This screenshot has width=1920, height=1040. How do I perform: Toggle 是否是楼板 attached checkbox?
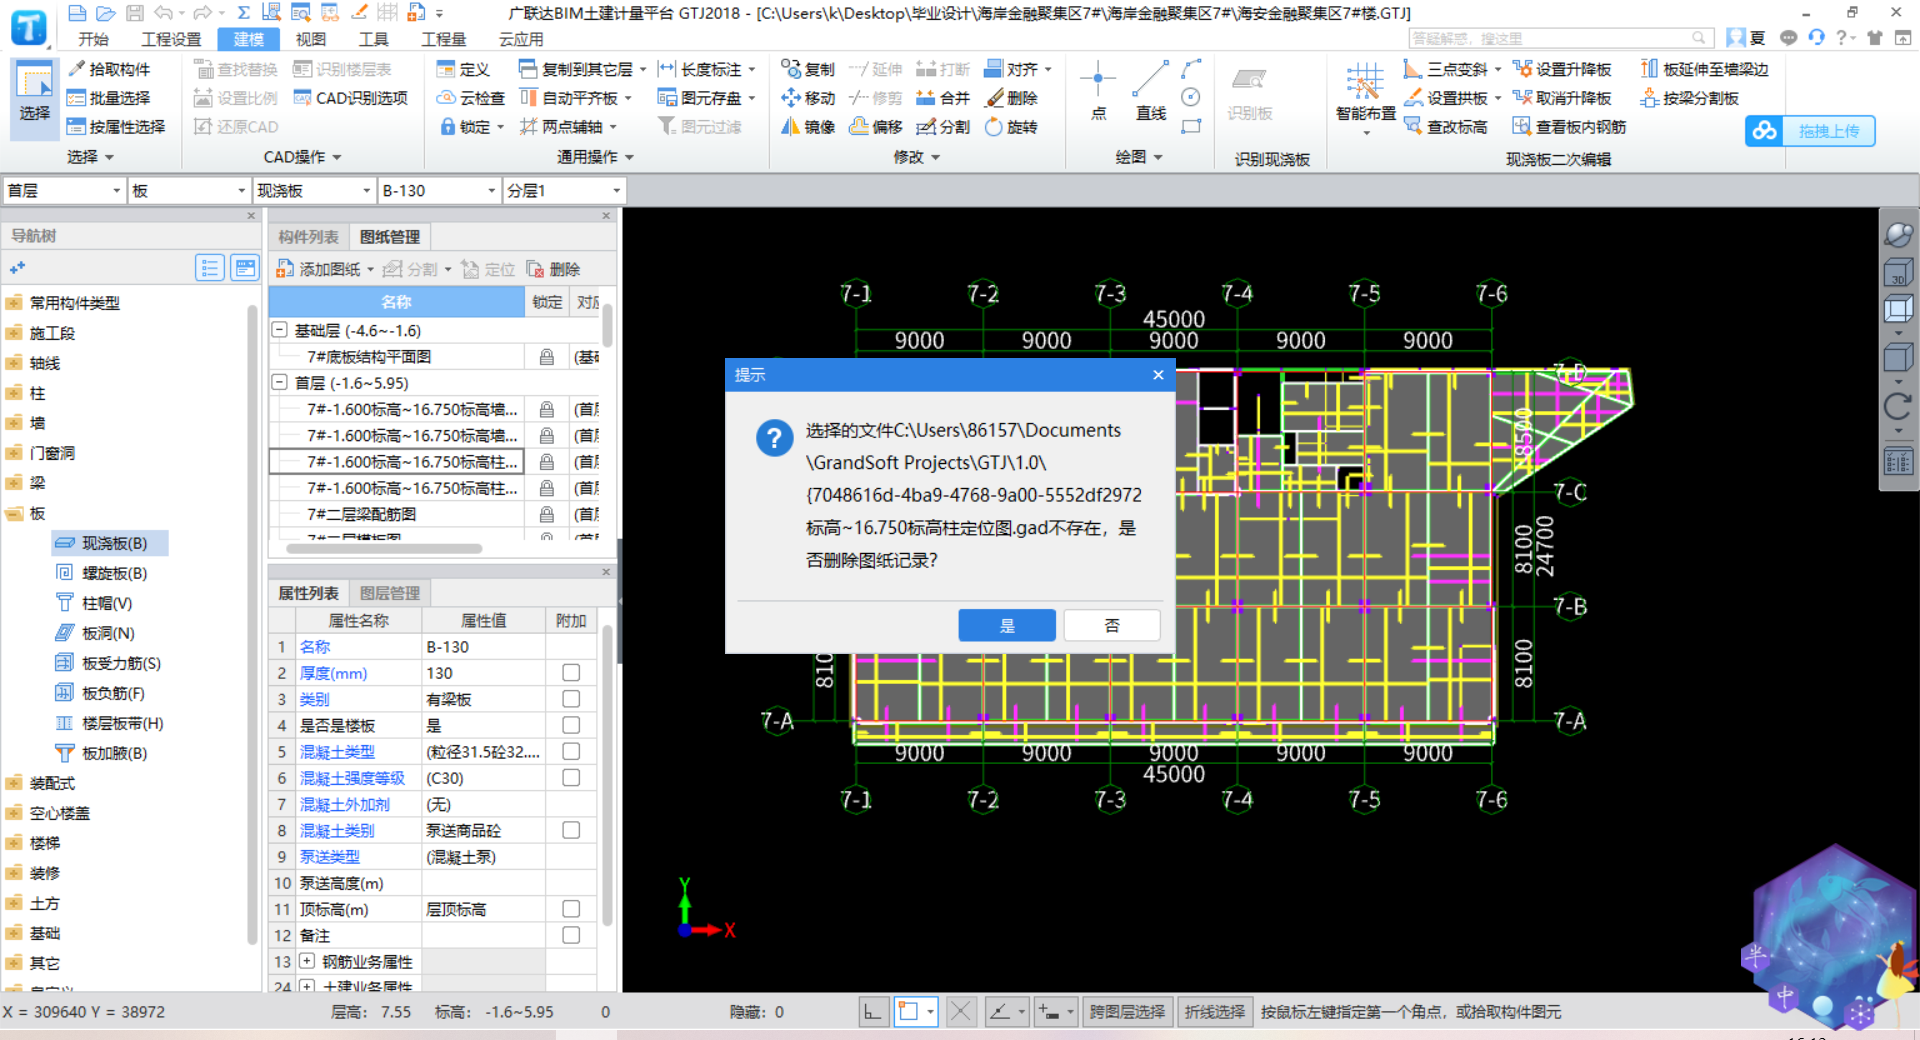[571, 725]
